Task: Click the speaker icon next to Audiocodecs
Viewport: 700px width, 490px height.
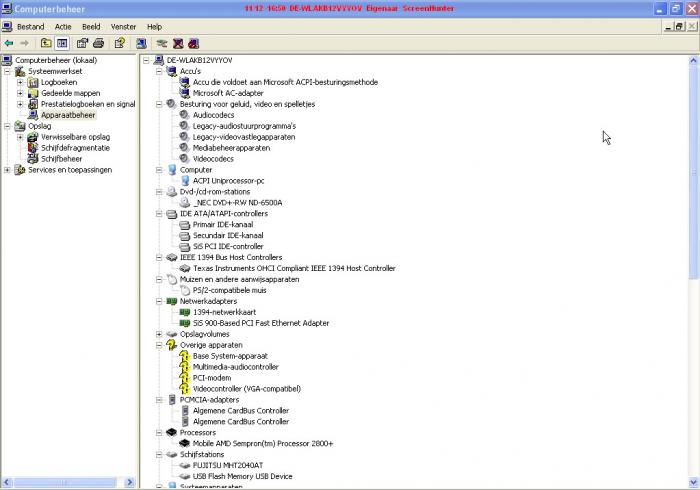Action: click(x=184, y=115)
